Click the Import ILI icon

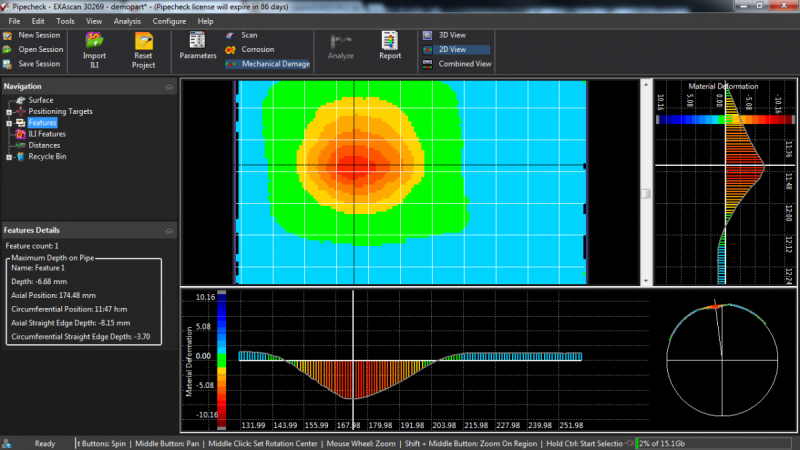(x=95, y=42)
